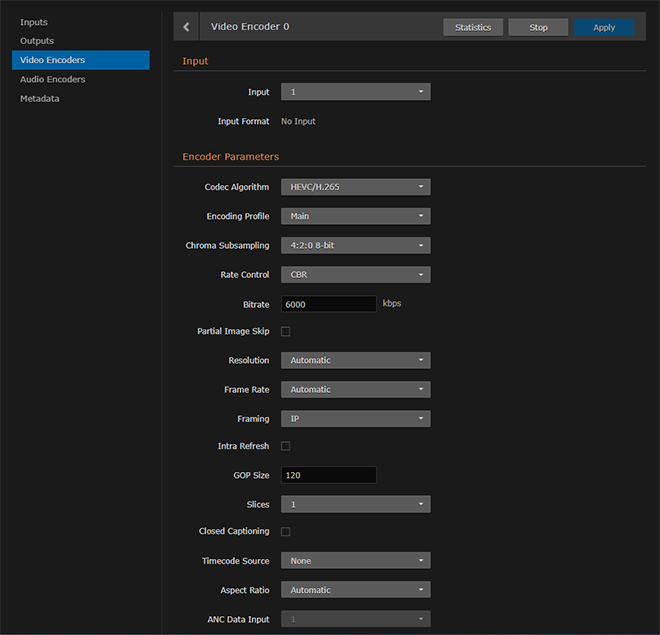Select the Input source dropdown
Viewport: 660px width, 635px height.
(x=355, y=92)
